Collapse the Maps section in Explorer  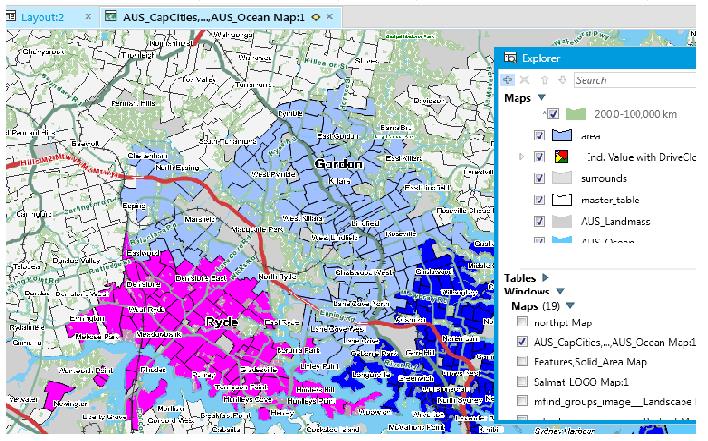coord(541,97)
